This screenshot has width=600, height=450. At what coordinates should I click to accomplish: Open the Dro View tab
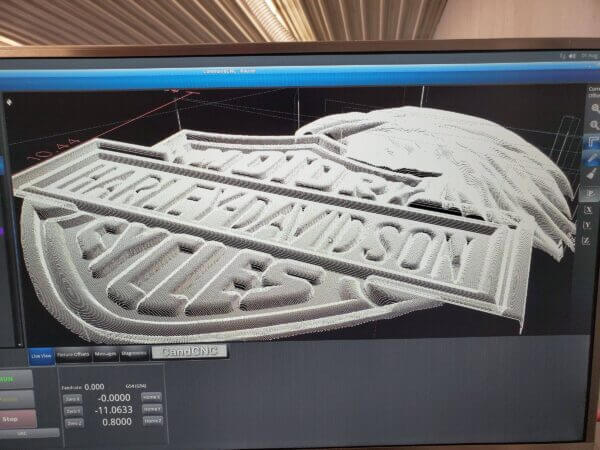click(x=41, y=356)
